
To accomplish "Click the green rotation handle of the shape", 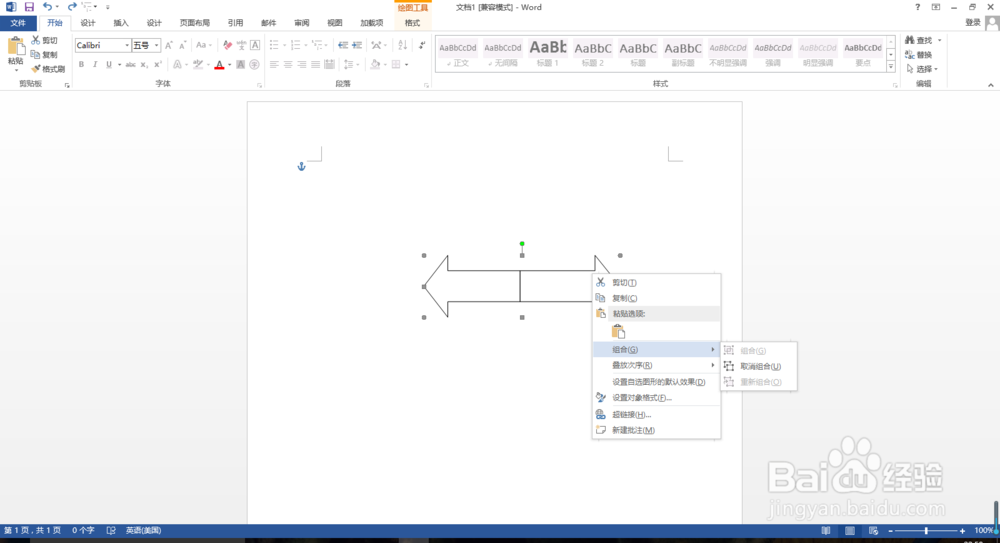I will [522, 244].
